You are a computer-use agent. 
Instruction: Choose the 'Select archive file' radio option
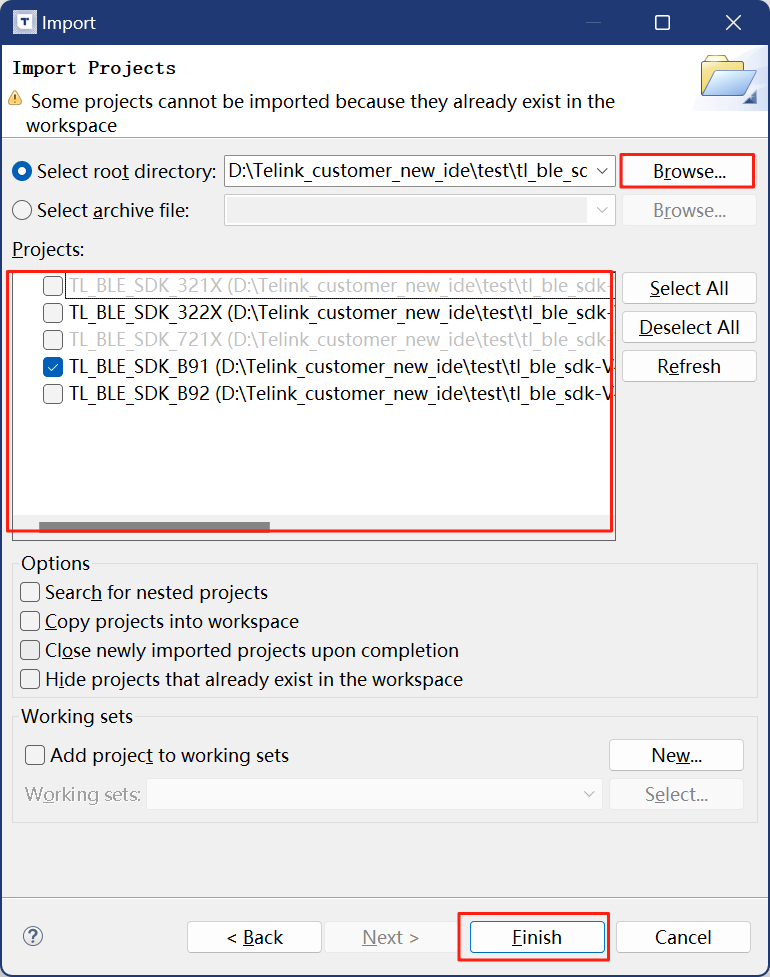[22, 211]
